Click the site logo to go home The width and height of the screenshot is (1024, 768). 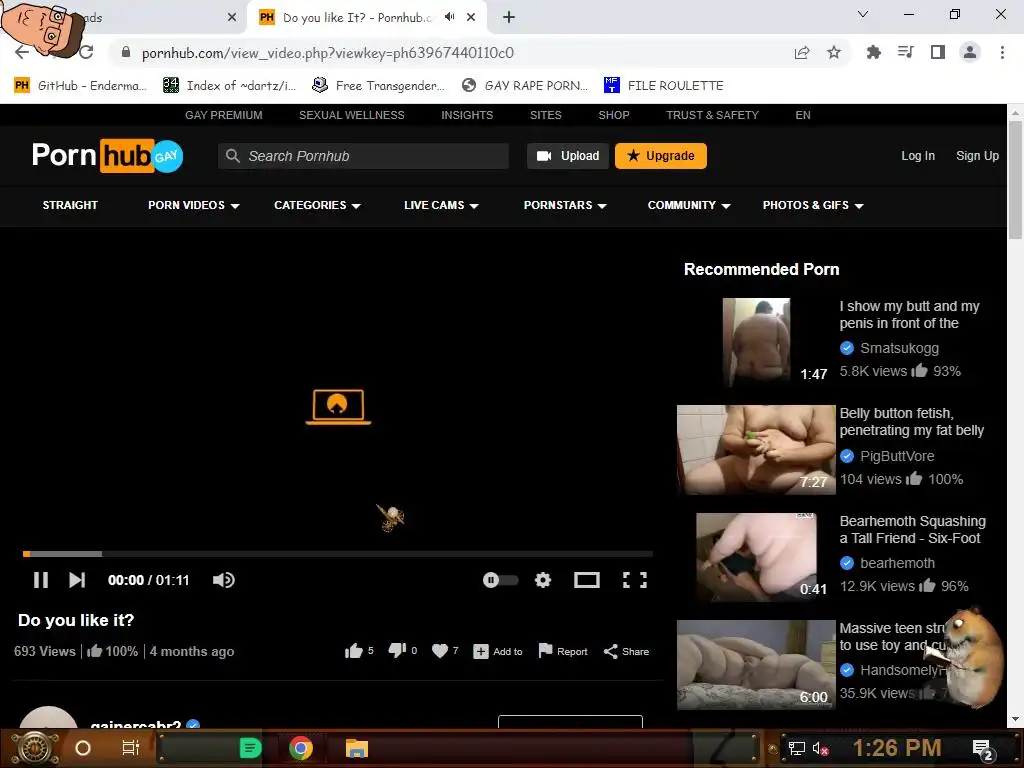(108, 155)
